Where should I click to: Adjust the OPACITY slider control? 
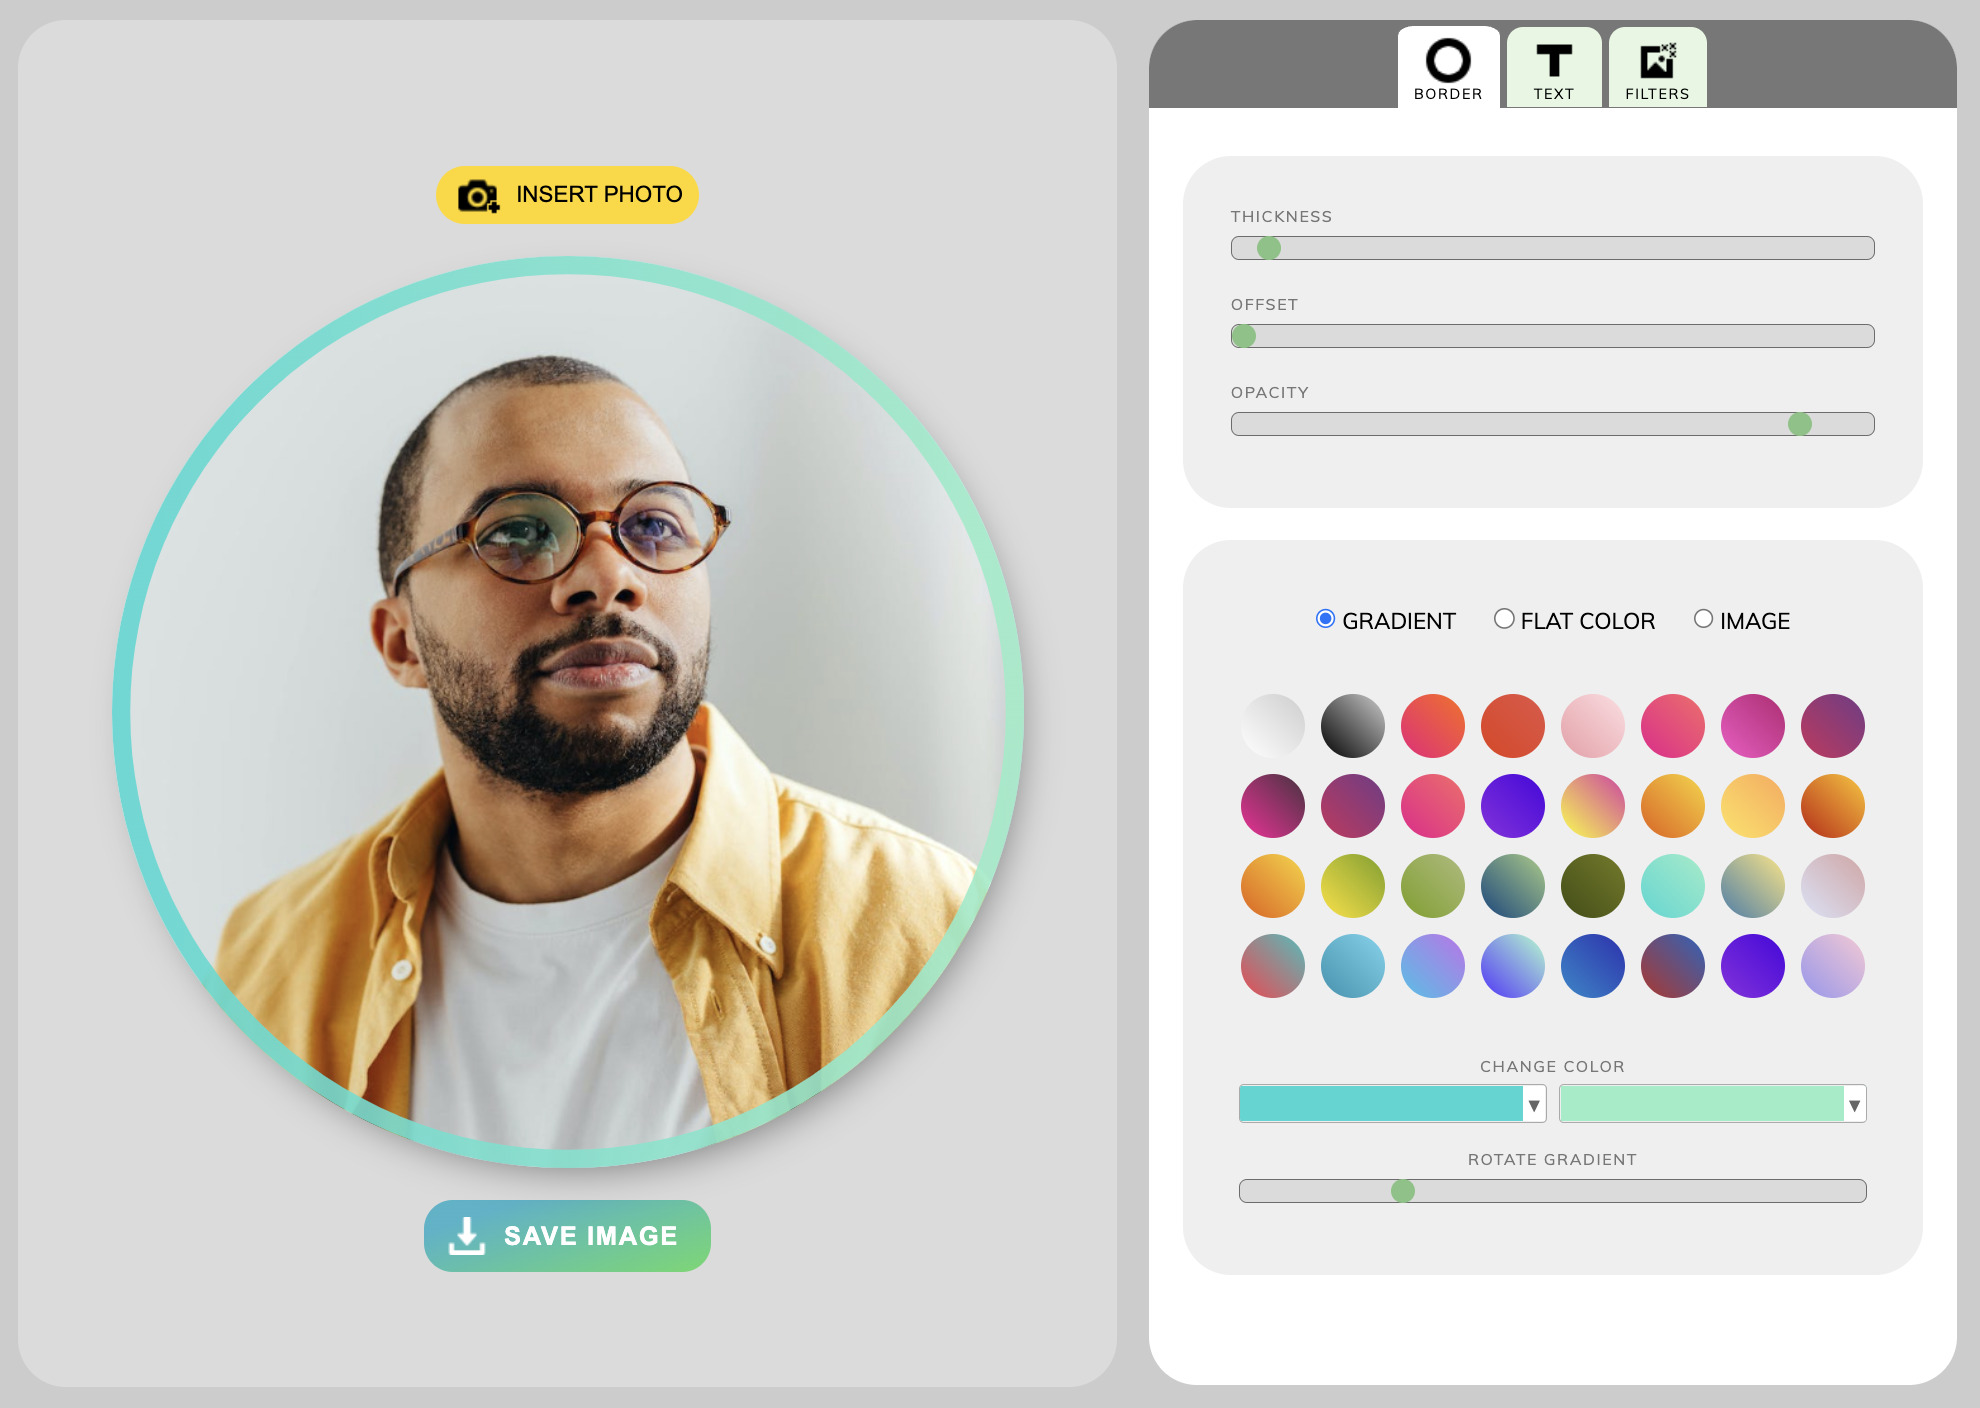pos(1802,425)
